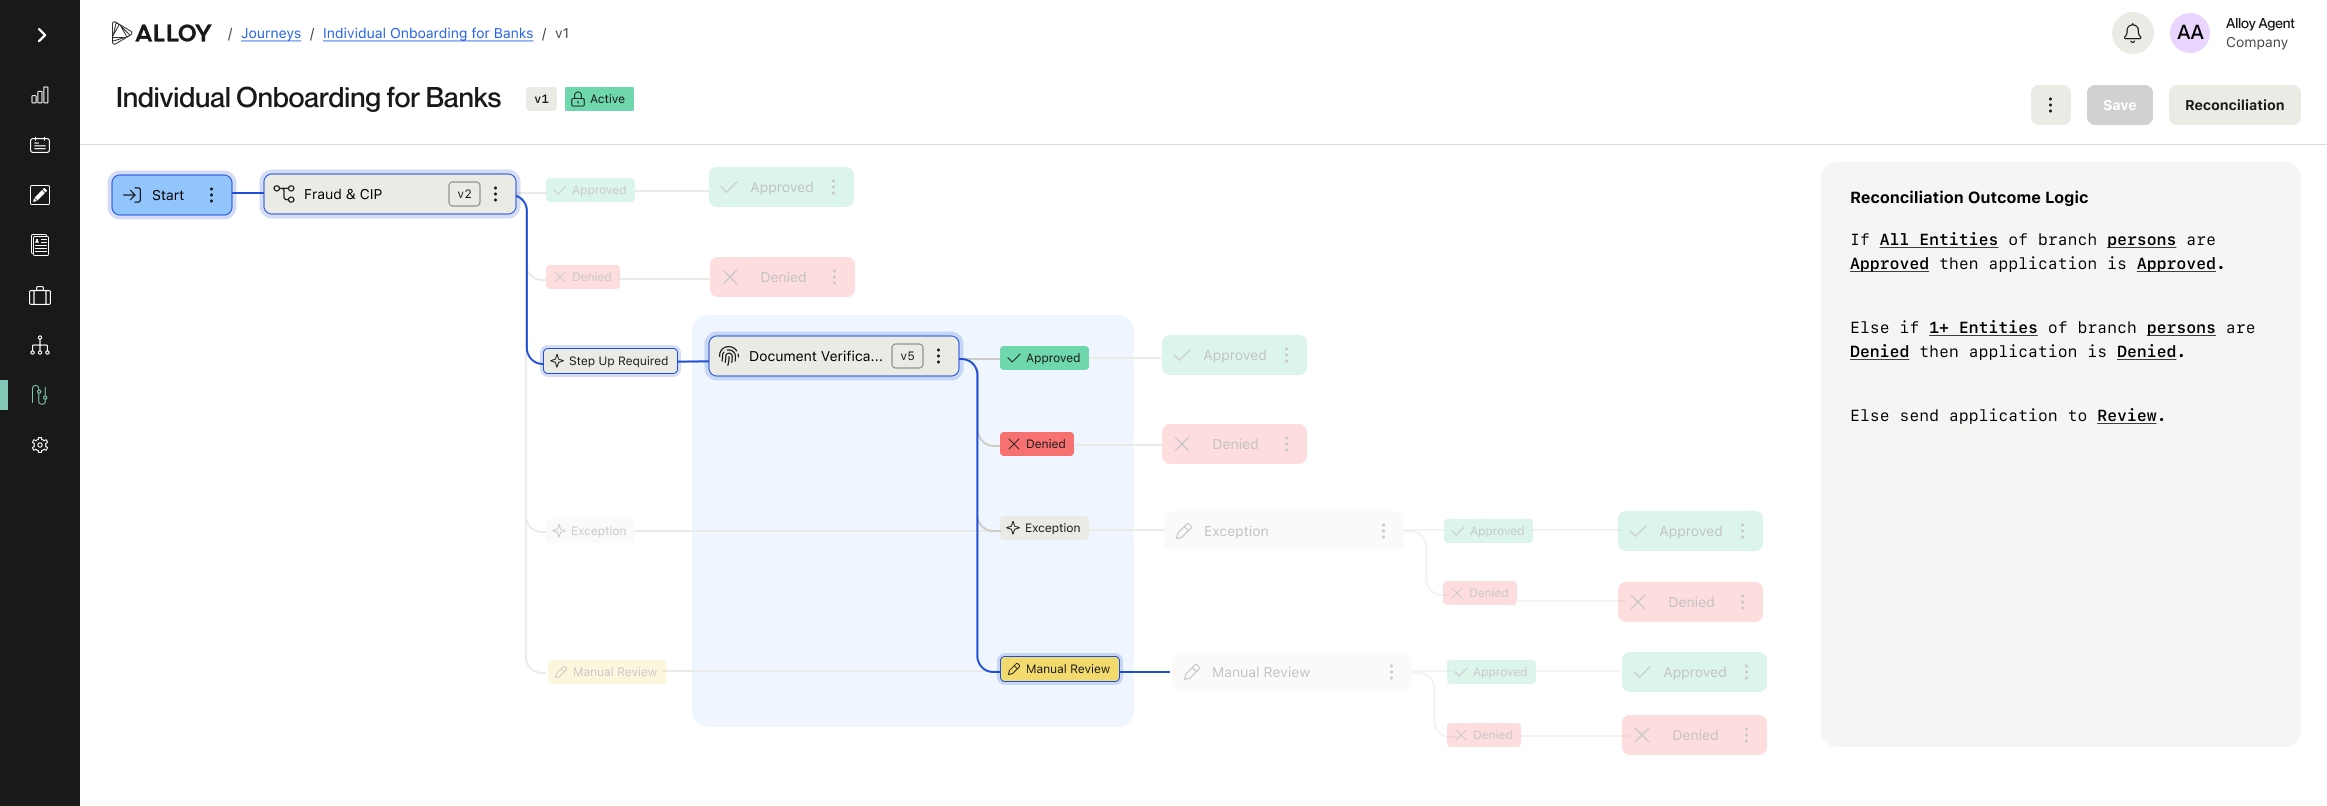
Task: Open Fraud & CIP three-dot menu
Action: tap(495, 194)
